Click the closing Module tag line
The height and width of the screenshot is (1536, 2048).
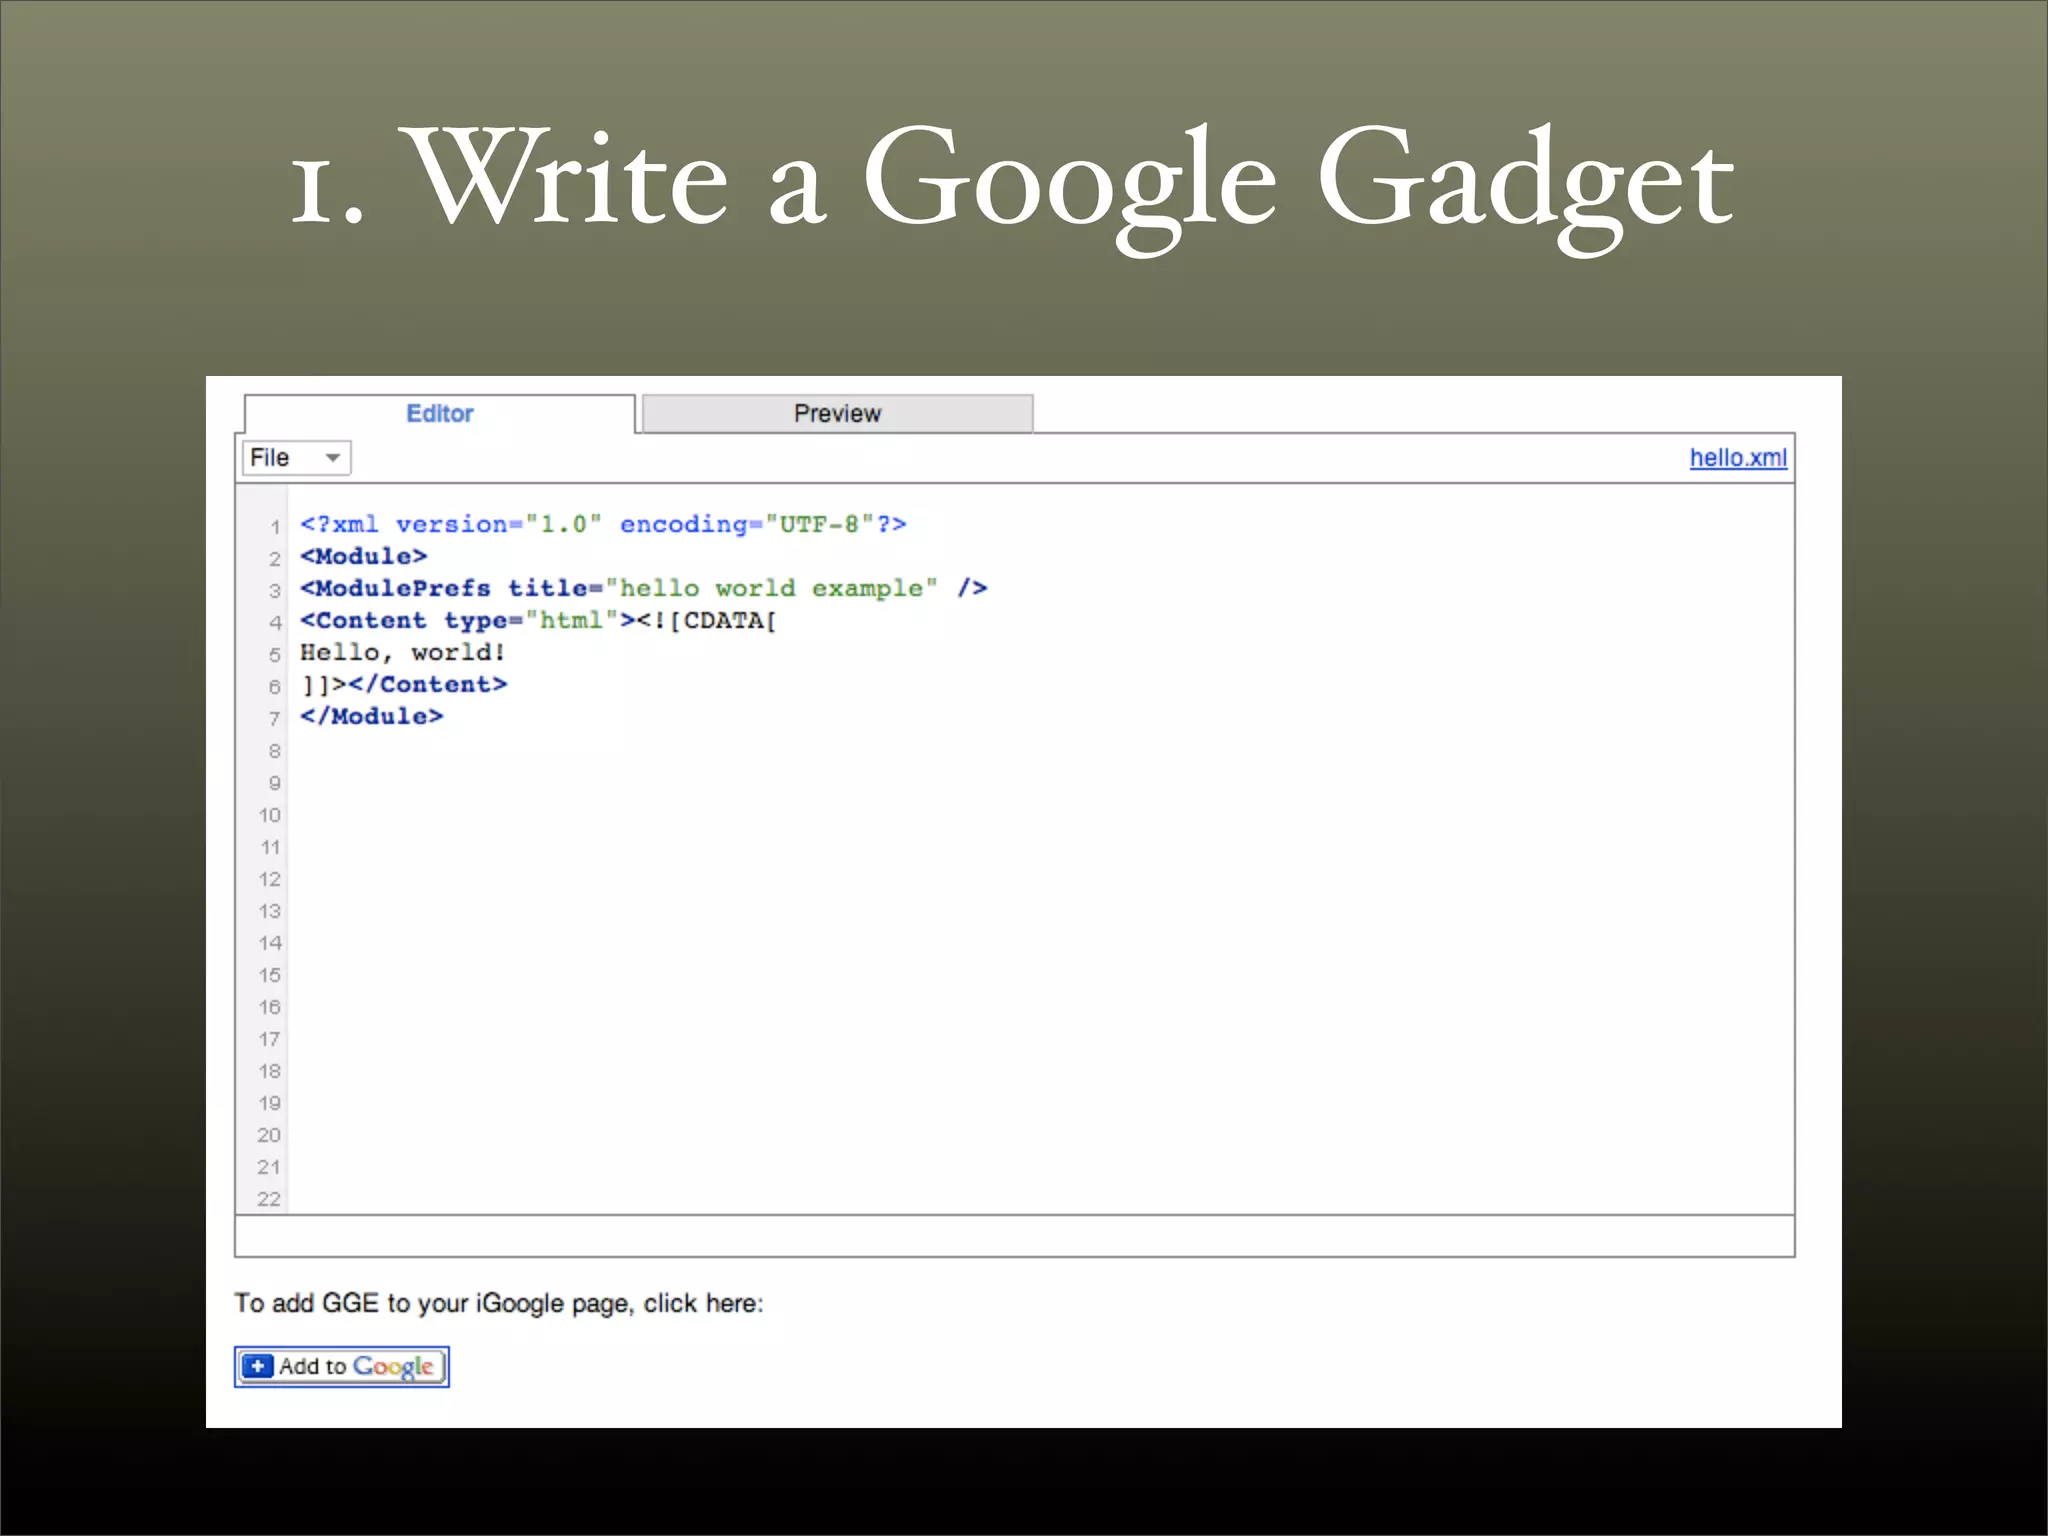tap(371, 716)
